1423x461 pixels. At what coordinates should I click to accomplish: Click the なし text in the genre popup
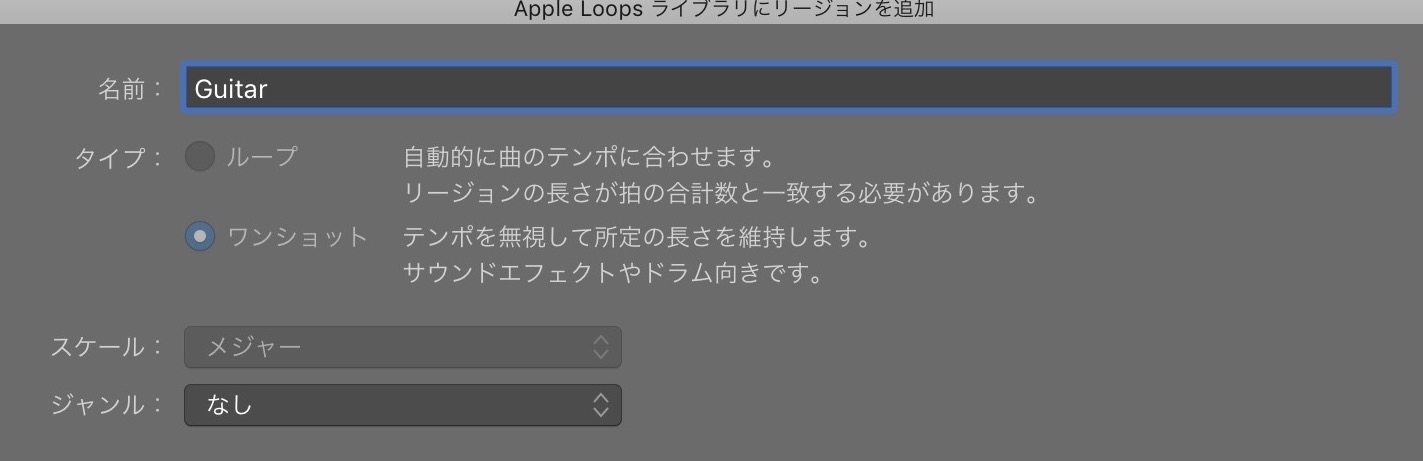(x=229, y=405)
